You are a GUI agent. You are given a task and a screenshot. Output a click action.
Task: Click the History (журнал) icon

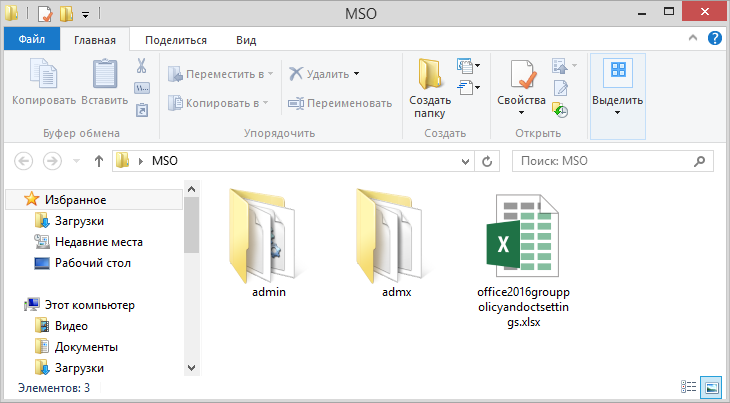tap(560, 110)
